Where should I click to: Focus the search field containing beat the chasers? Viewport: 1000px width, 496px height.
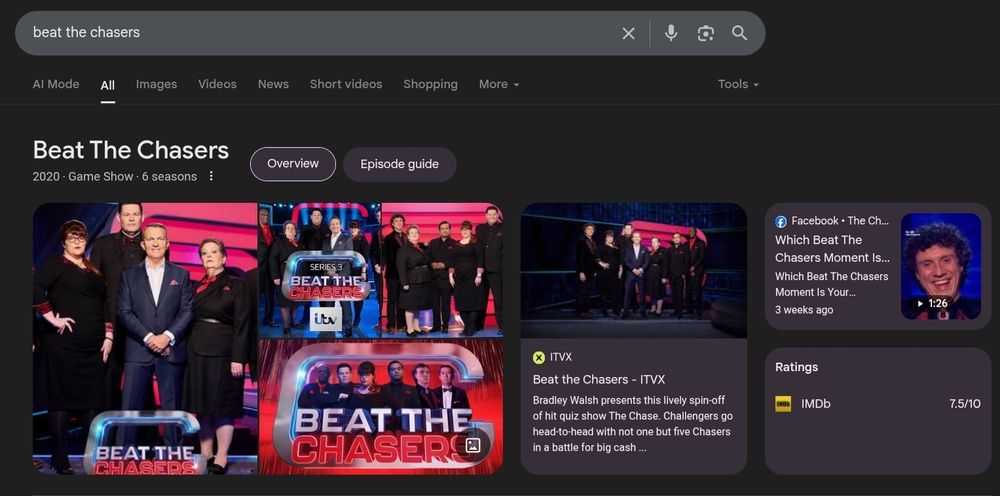pyautogui.click(x=319, y=33)
